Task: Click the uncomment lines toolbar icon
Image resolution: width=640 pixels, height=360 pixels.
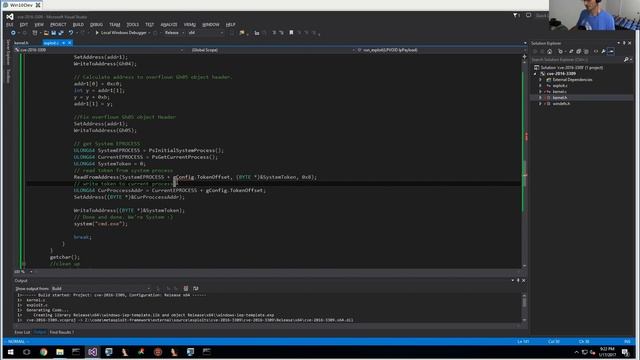Action: coord(282,33)
